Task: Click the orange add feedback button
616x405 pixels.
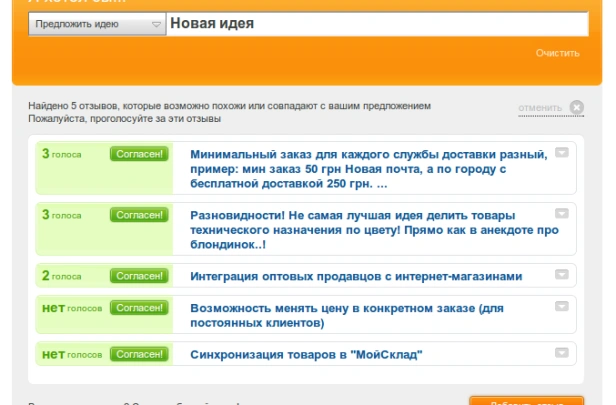Action: coord(526,401)
